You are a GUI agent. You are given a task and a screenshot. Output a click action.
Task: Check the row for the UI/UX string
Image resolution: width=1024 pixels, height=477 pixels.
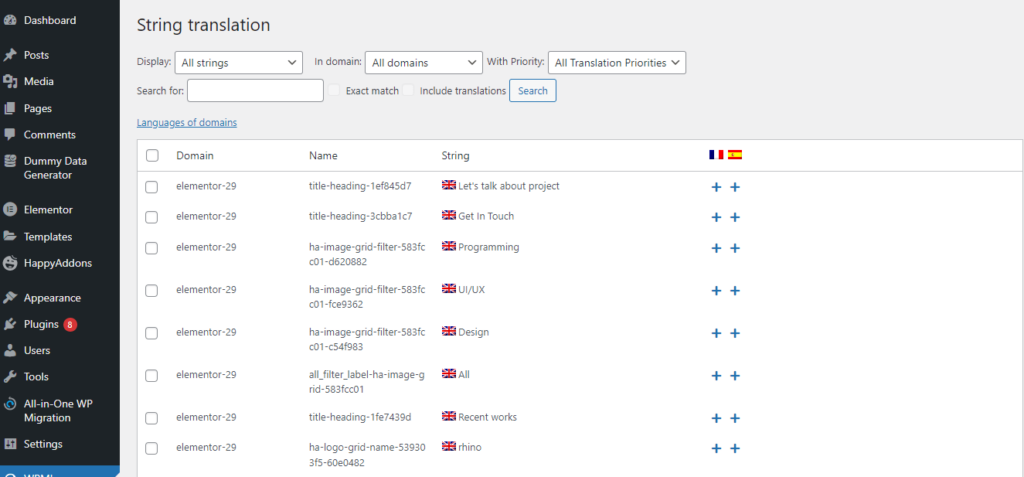coord(152,291)
